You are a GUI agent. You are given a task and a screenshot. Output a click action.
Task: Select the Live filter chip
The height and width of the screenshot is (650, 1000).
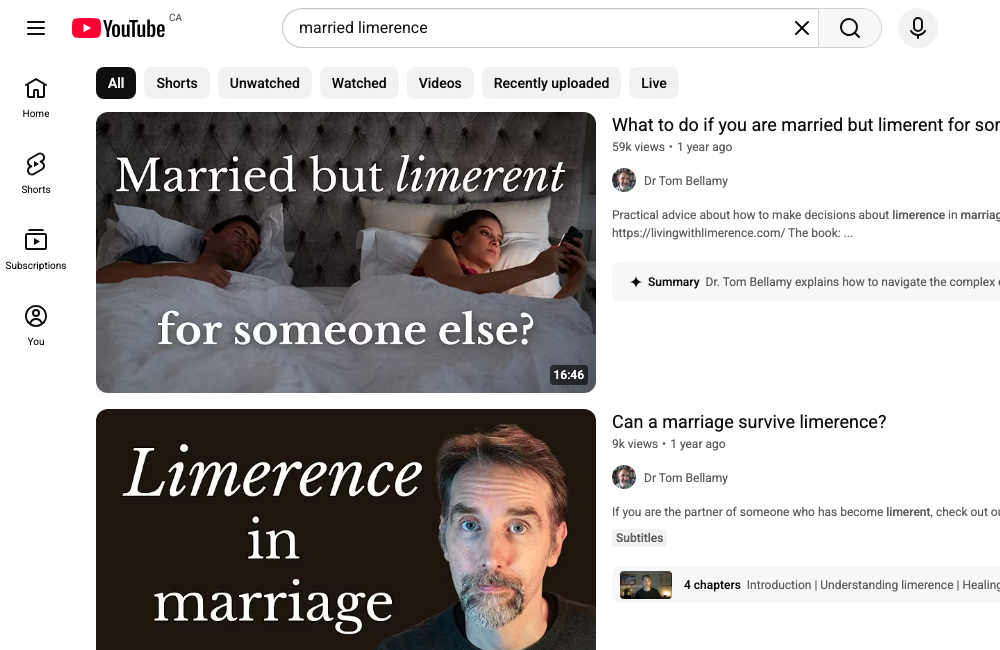pos(654,83)
